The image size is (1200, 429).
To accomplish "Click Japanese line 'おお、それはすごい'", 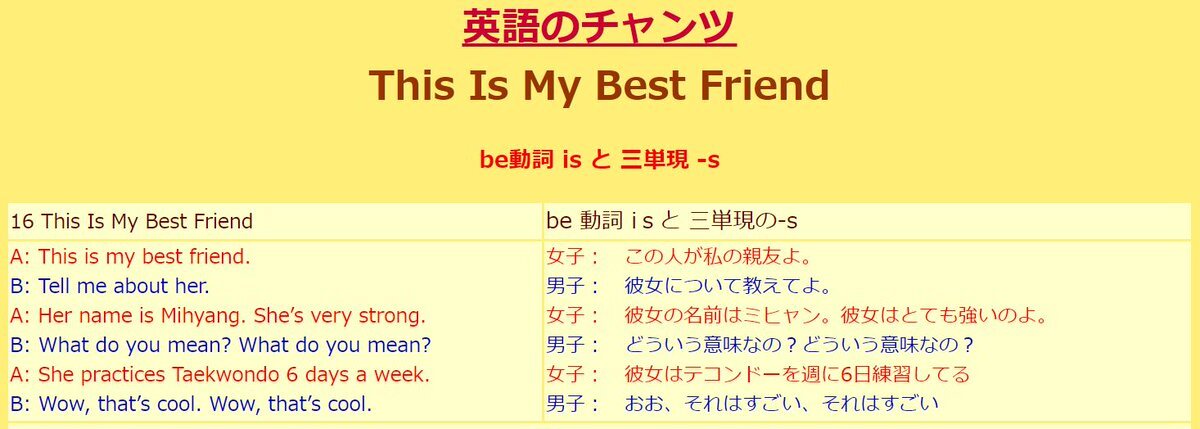I will pyautogui.click(x=783, y=405).
